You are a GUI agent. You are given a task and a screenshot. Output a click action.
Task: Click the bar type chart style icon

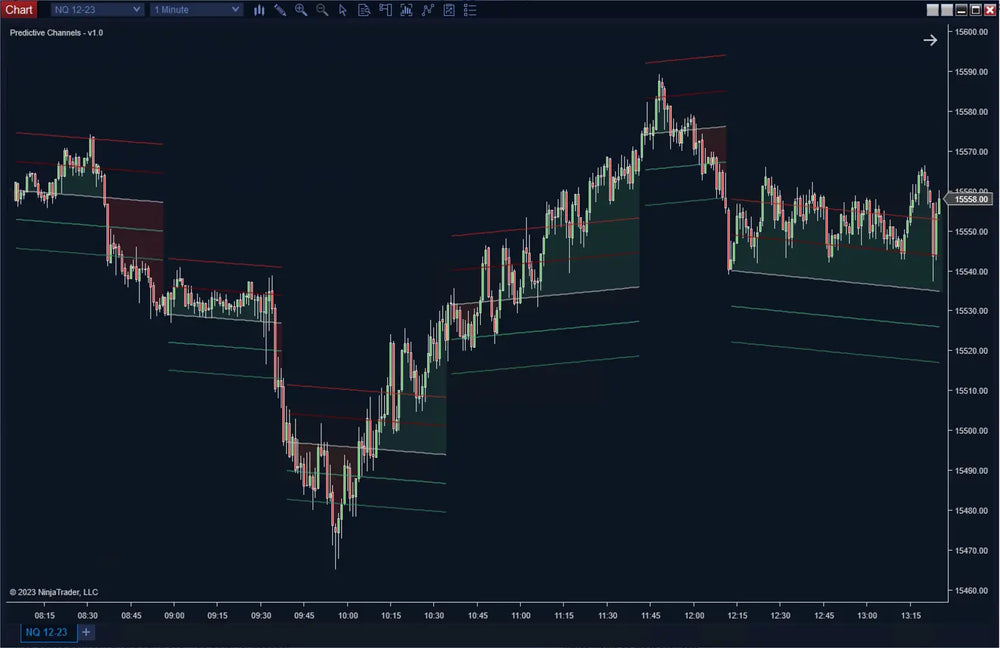click(259, 10)
